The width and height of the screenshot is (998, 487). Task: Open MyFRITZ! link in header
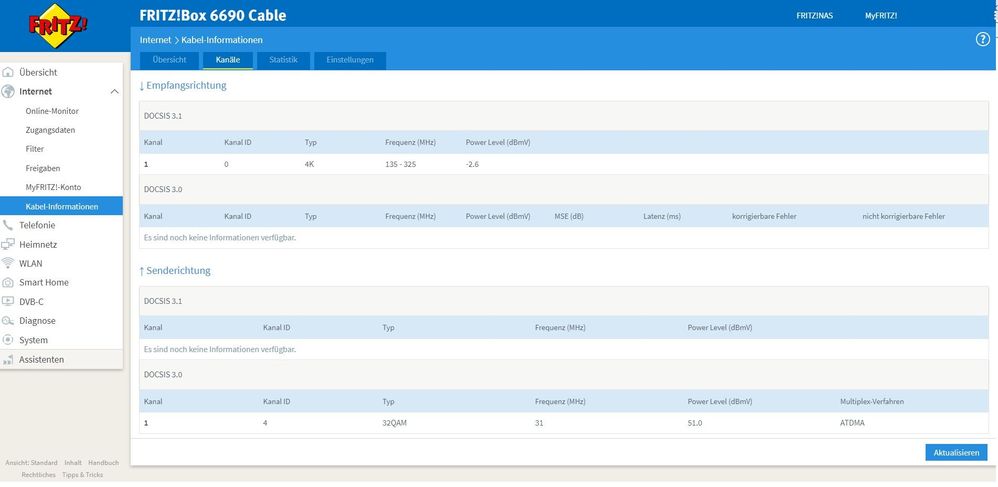point(881,16)
